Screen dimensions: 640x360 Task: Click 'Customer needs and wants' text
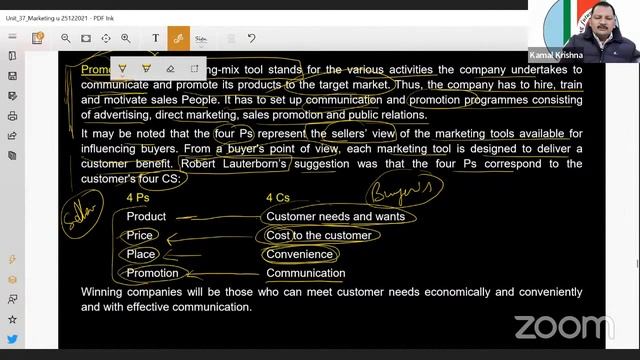(336, 216)
